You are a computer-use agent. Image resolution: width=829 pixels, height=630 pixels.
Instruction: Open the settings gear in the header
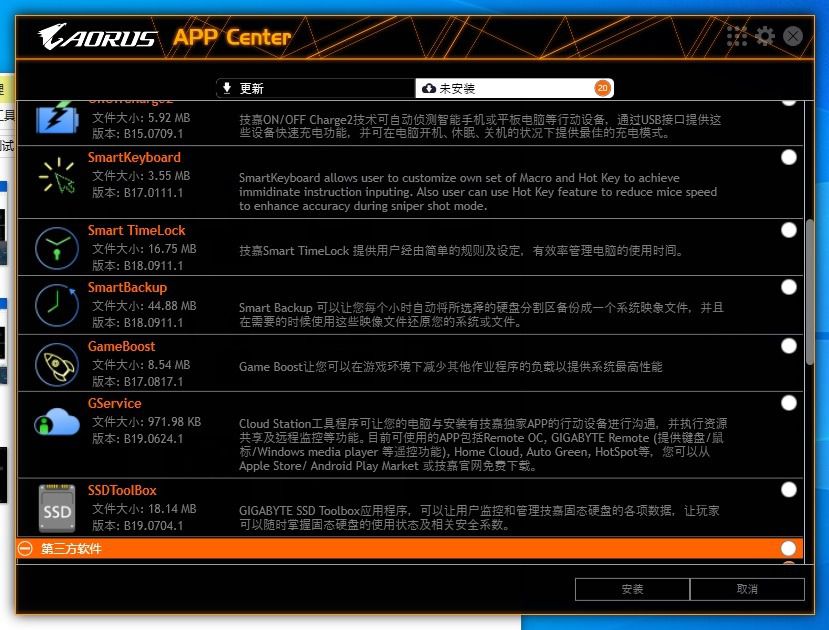(764, 36)
